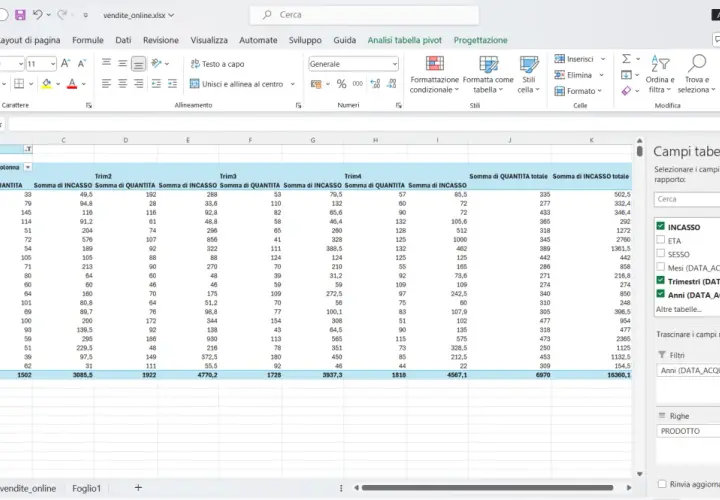Apply thousands separator style
Image resolution: width=720 pixels, height=500 pixels.
pyautogui.click(x=358, y=84)
